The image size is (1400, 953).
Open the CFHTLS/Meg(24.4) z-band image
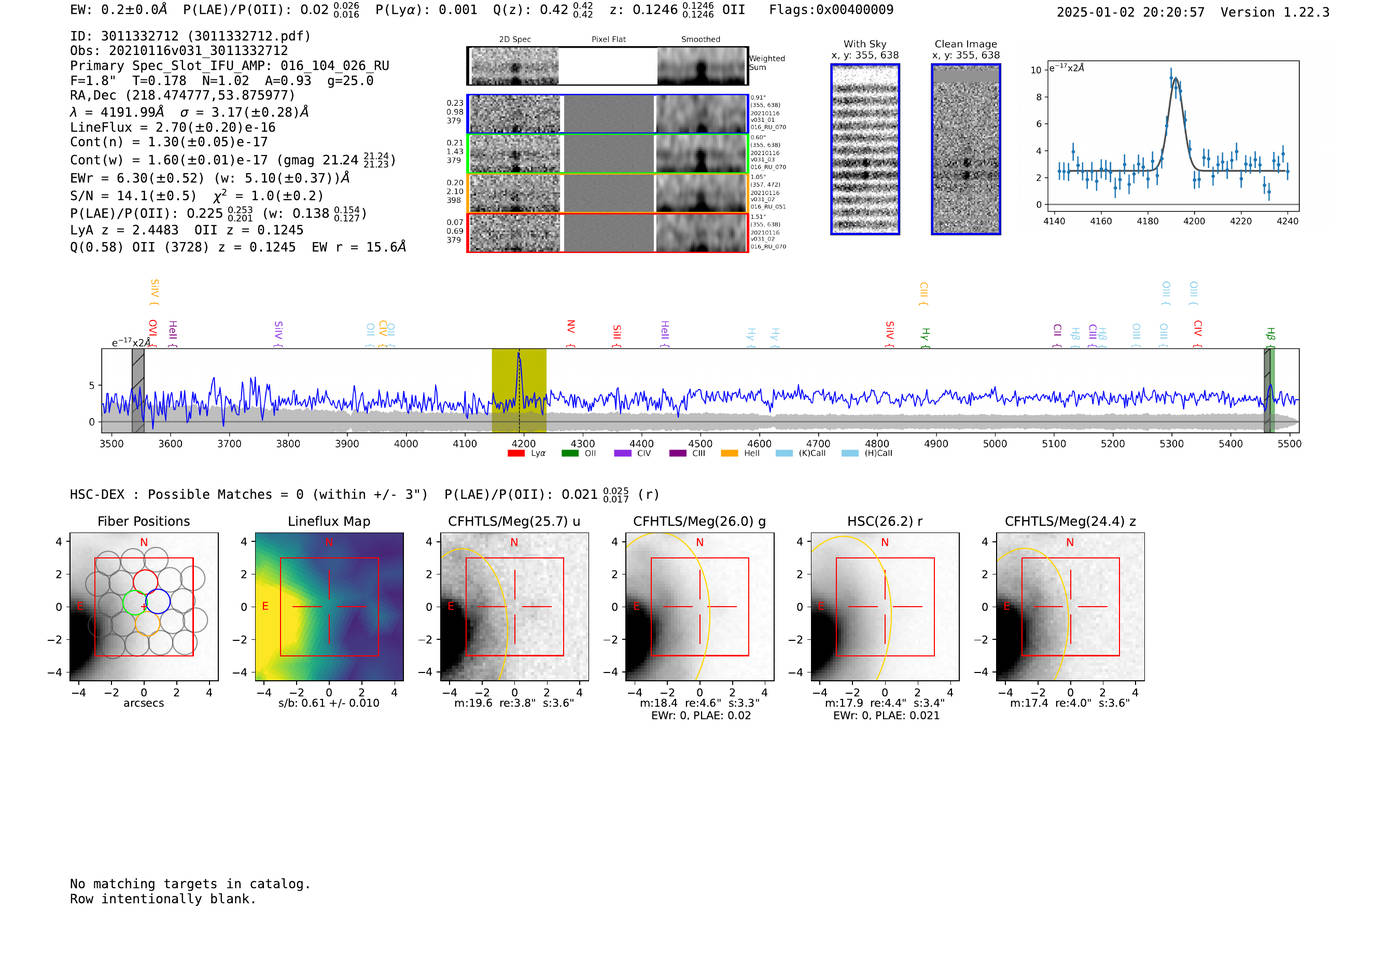point(1070,607)
